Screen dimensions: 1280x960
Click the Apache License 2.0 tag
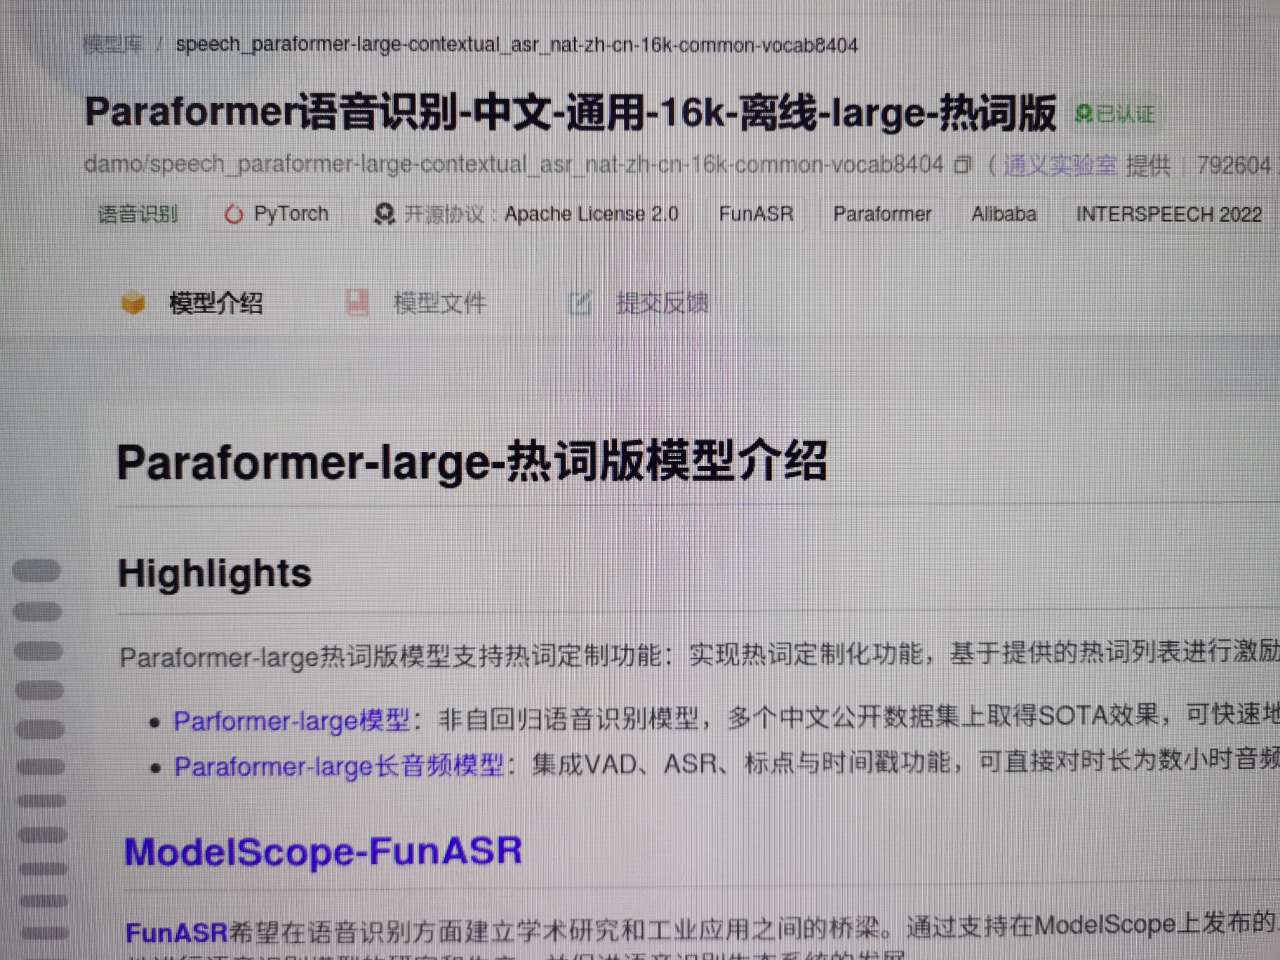(x=591, y=214)
